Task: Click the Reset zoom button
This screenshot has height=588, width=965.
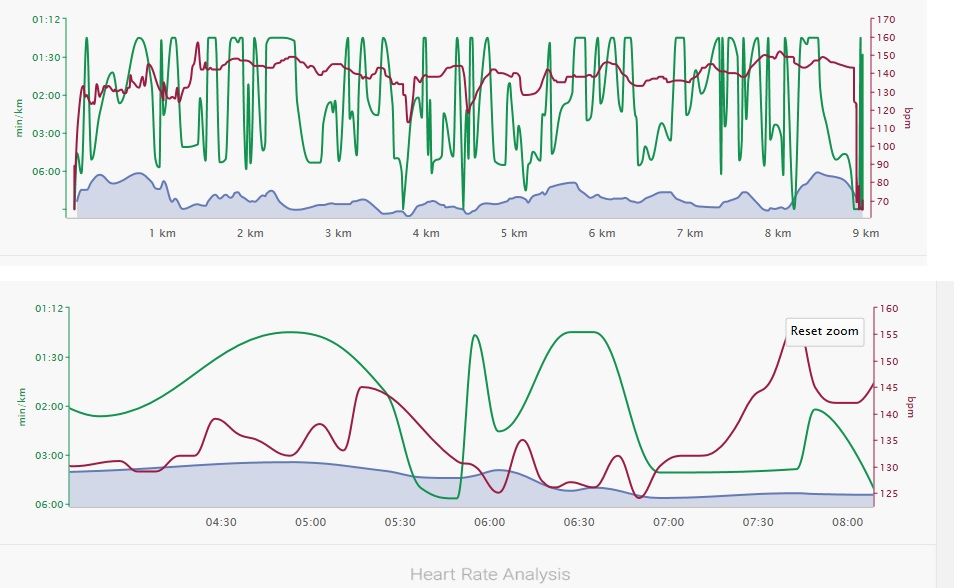Action: coord(825,331)
